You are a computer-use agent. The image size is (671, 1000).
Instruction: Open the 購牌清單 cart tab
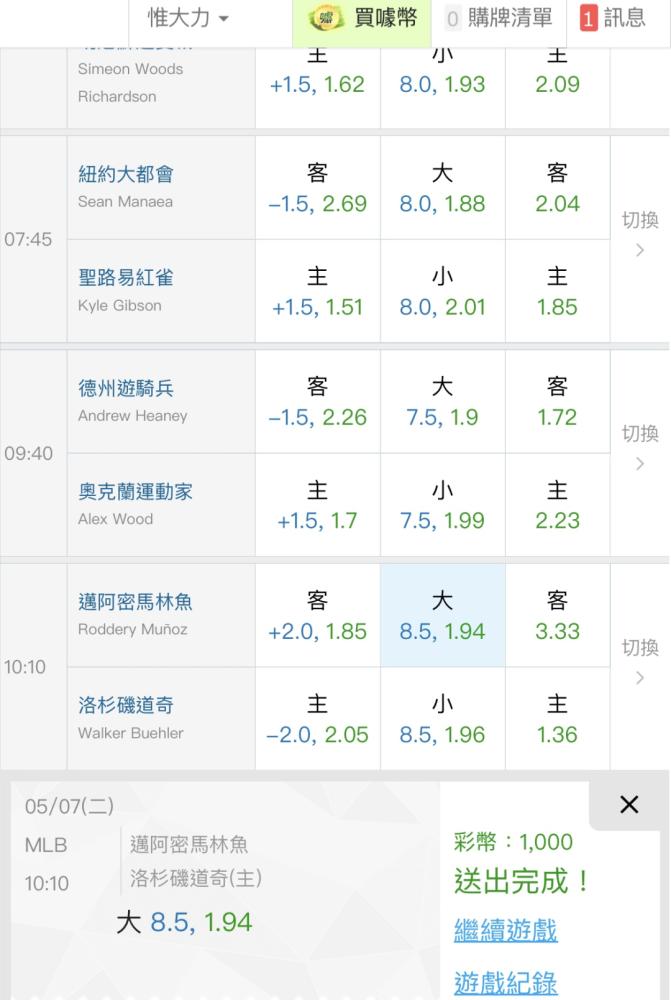pos(499,18)
